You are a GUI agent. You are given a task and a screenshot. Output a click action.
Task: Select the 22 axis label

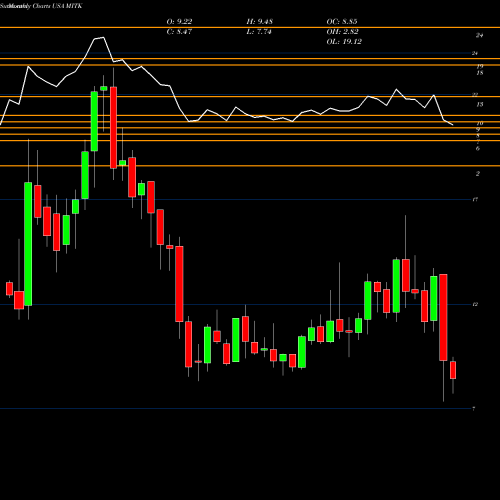tap(475, 95)
